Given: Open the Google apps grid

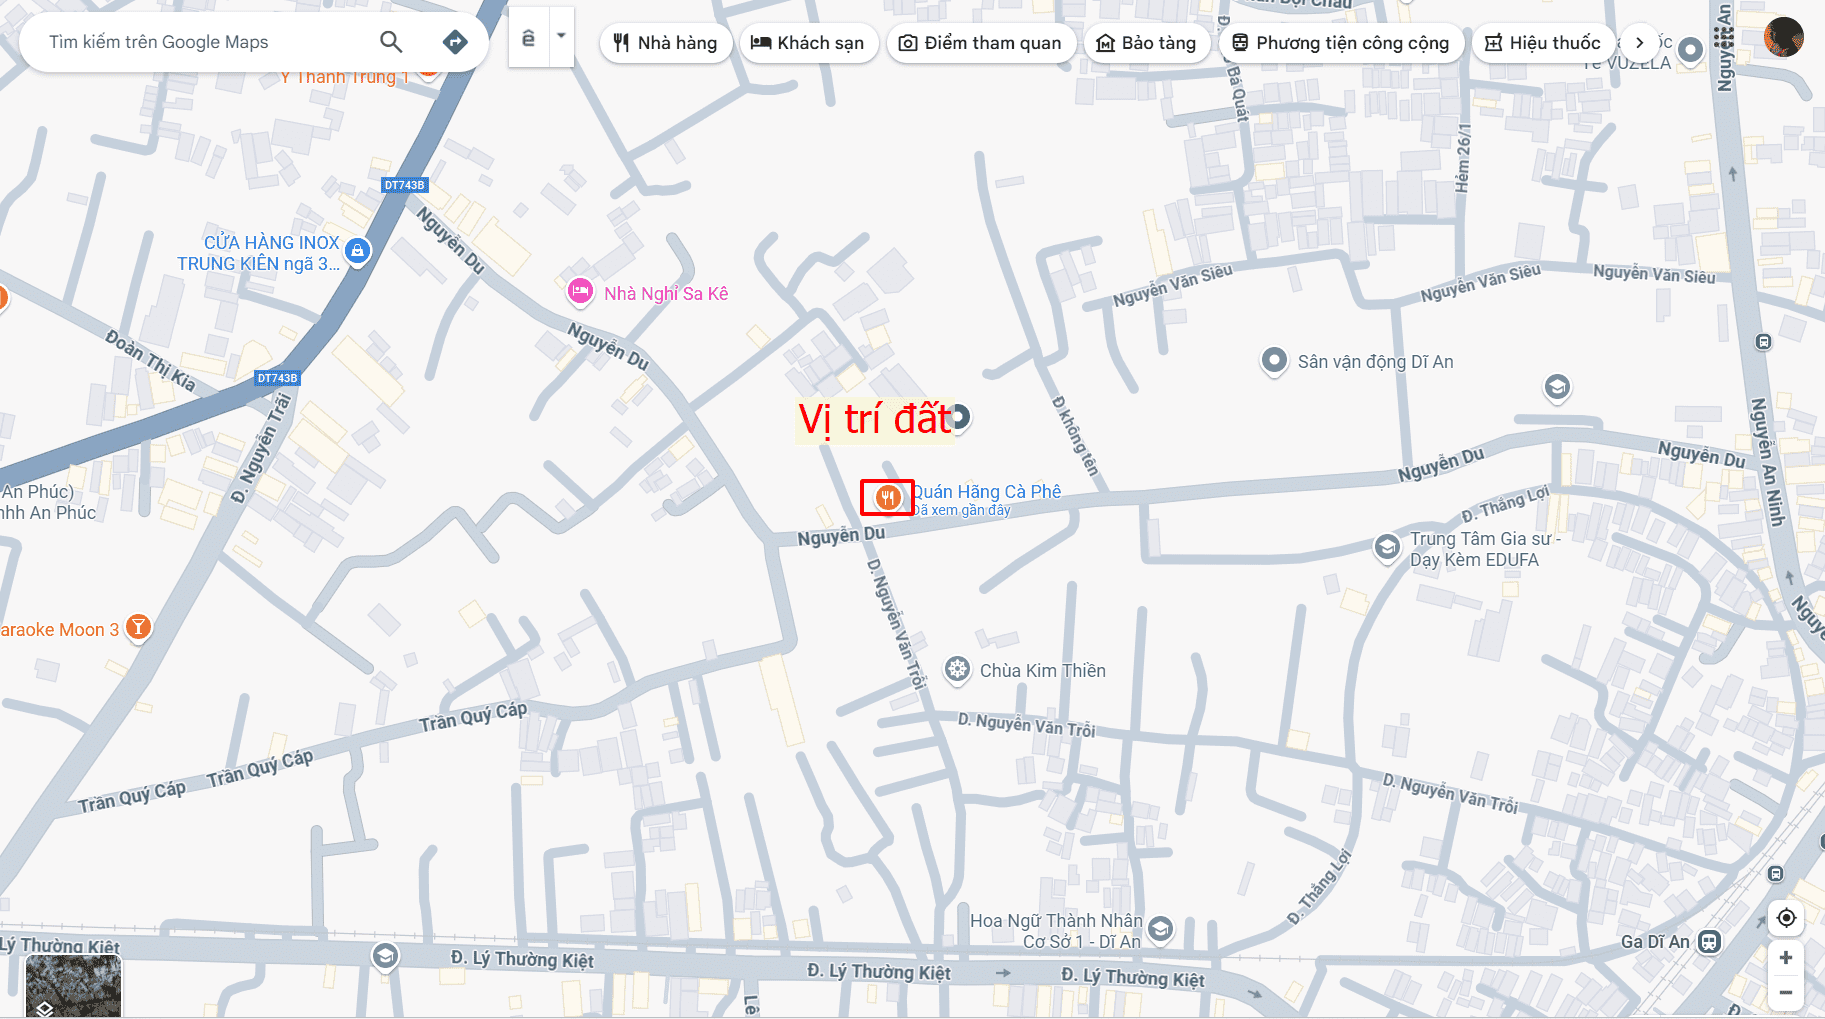Looking at the screenshot, I should click(x=1724, y=38).
